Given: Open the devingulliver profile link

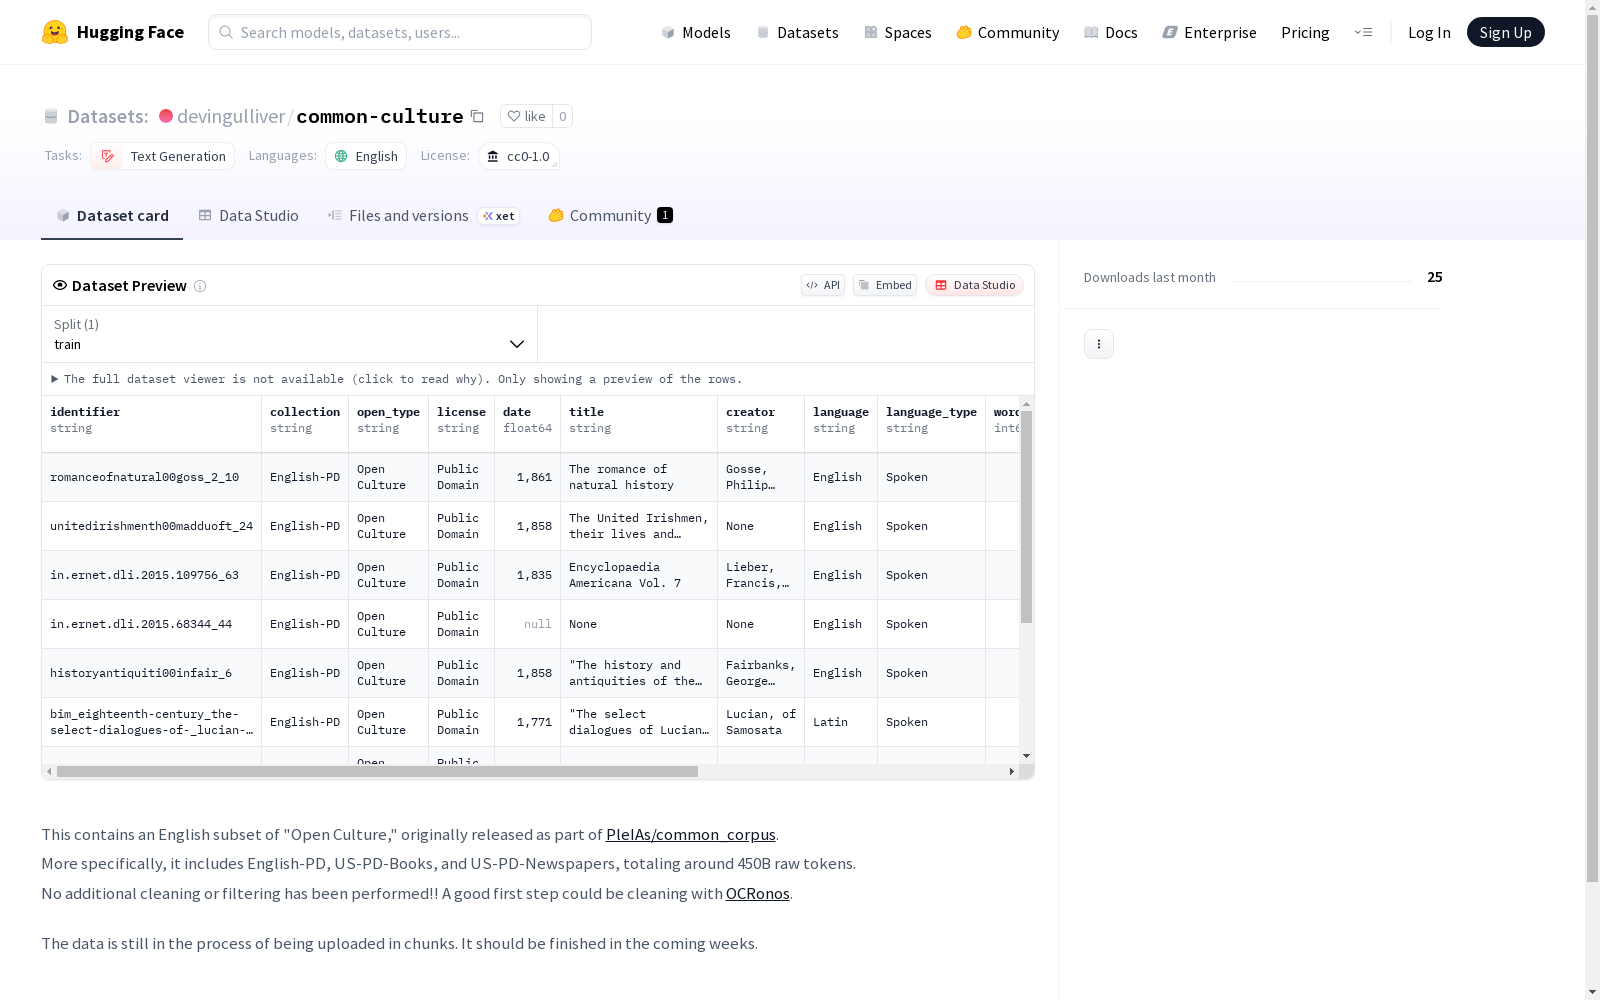Looking at the screenshot, I should pos(231,116).
